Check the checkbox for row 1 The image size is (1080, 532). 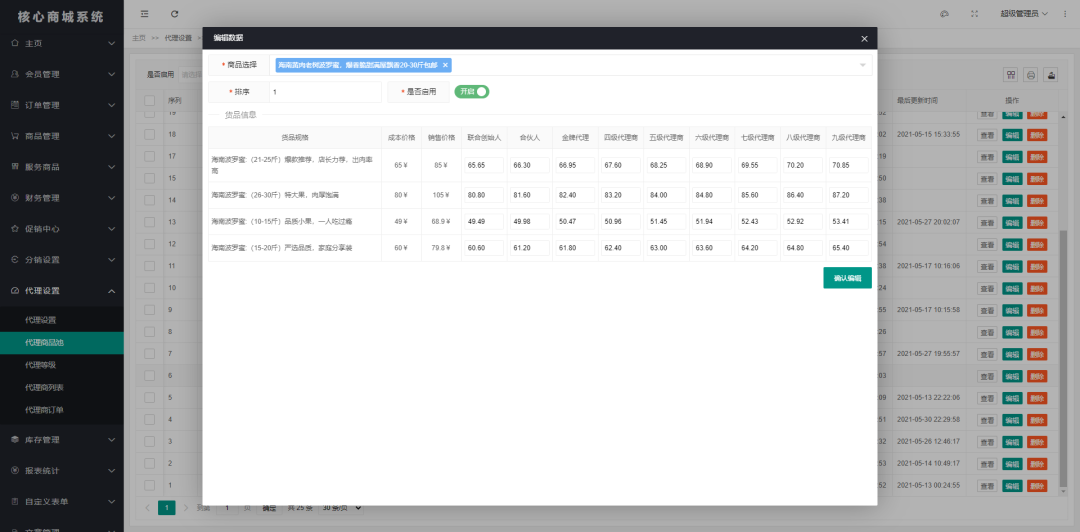149,485
